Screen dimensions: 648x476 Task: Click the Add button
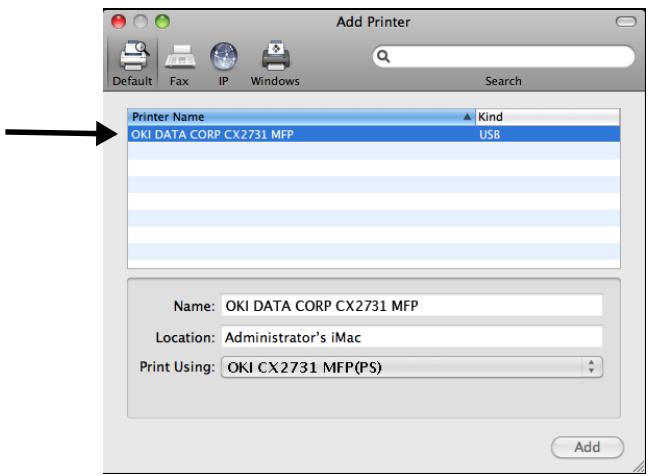[x=587, y=447]
